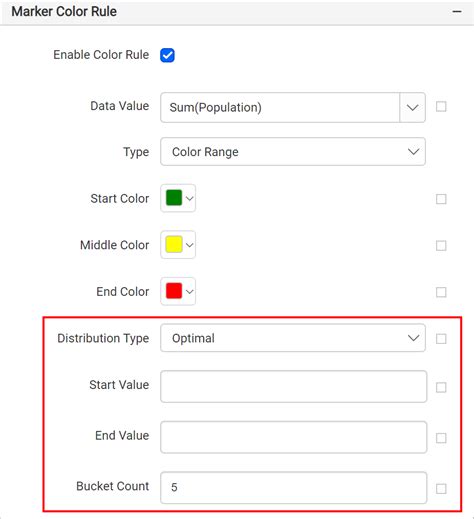
Task: Click the Bucket Count field showing 5
Action: [293, 488]
